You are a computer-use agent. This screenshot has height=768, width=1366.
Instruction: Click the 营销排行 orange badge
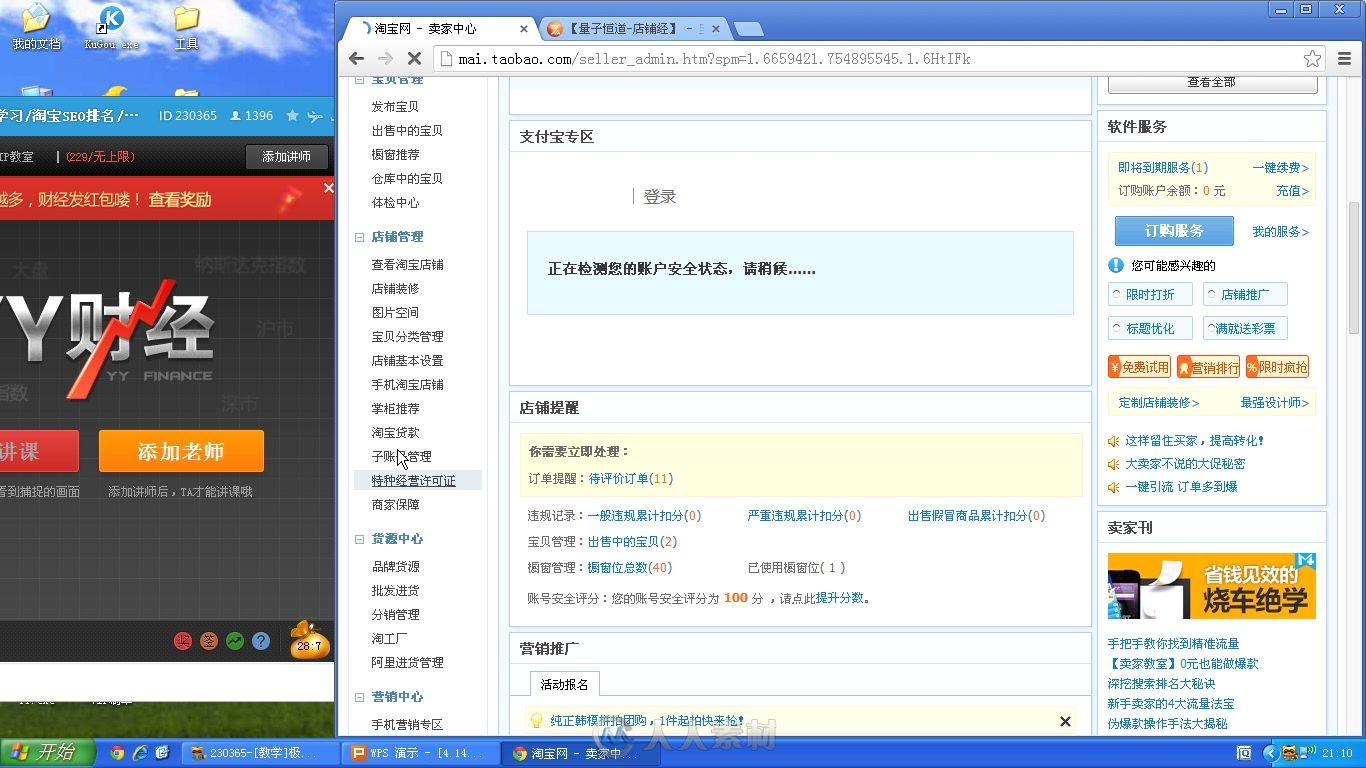click(1208, 367)
